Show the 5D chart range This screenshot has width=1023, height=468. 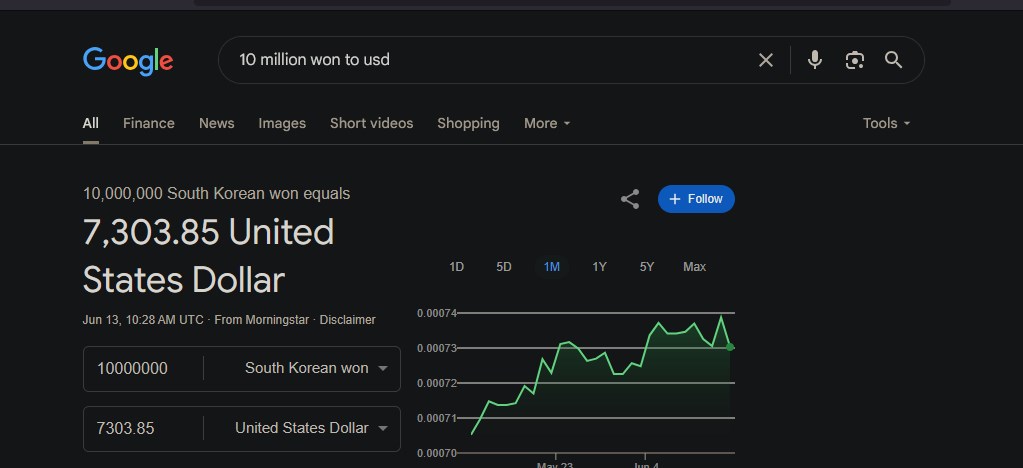click(504, 267)
